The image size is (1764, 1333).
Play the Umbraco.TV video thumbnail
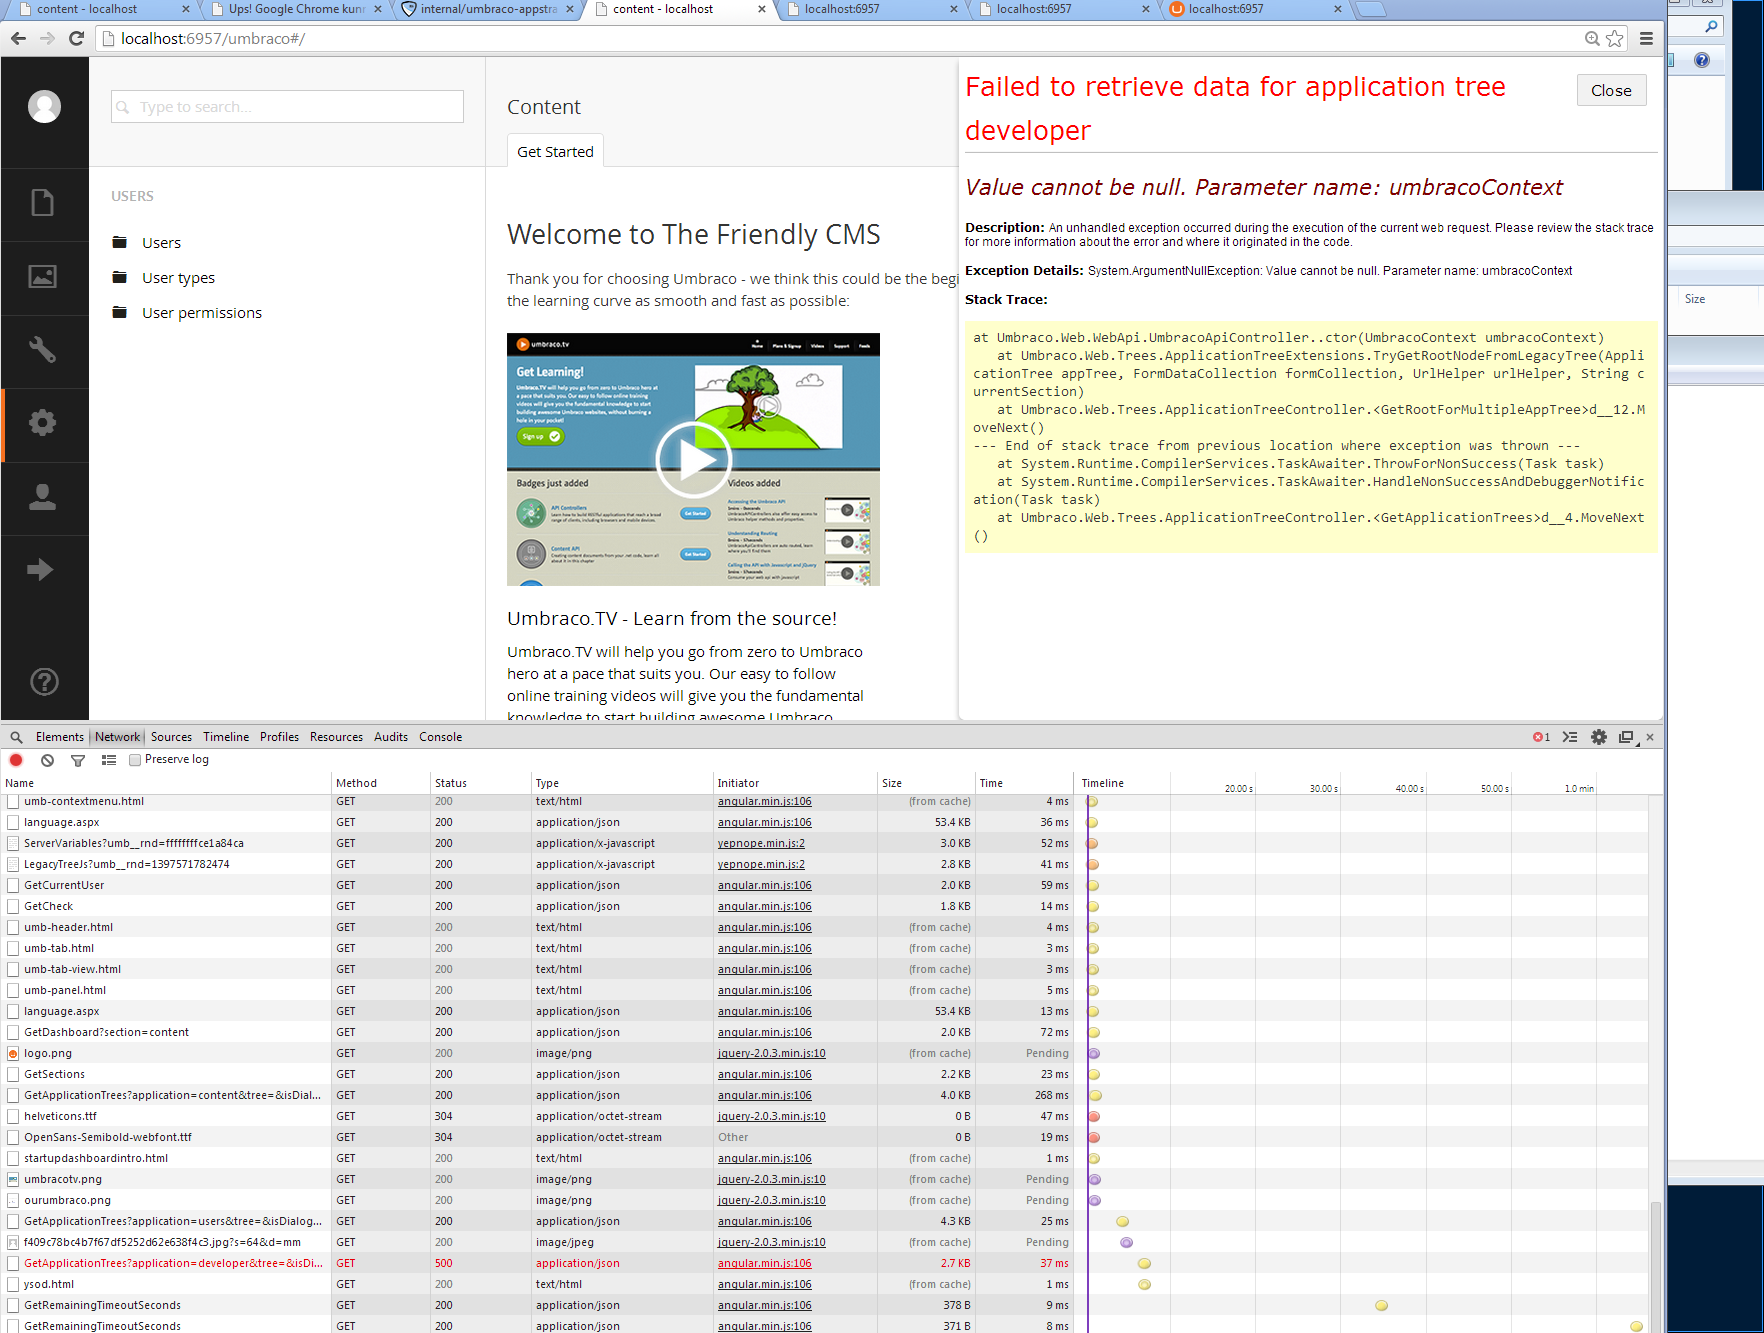pyautogui.click(x=693, y=459)
